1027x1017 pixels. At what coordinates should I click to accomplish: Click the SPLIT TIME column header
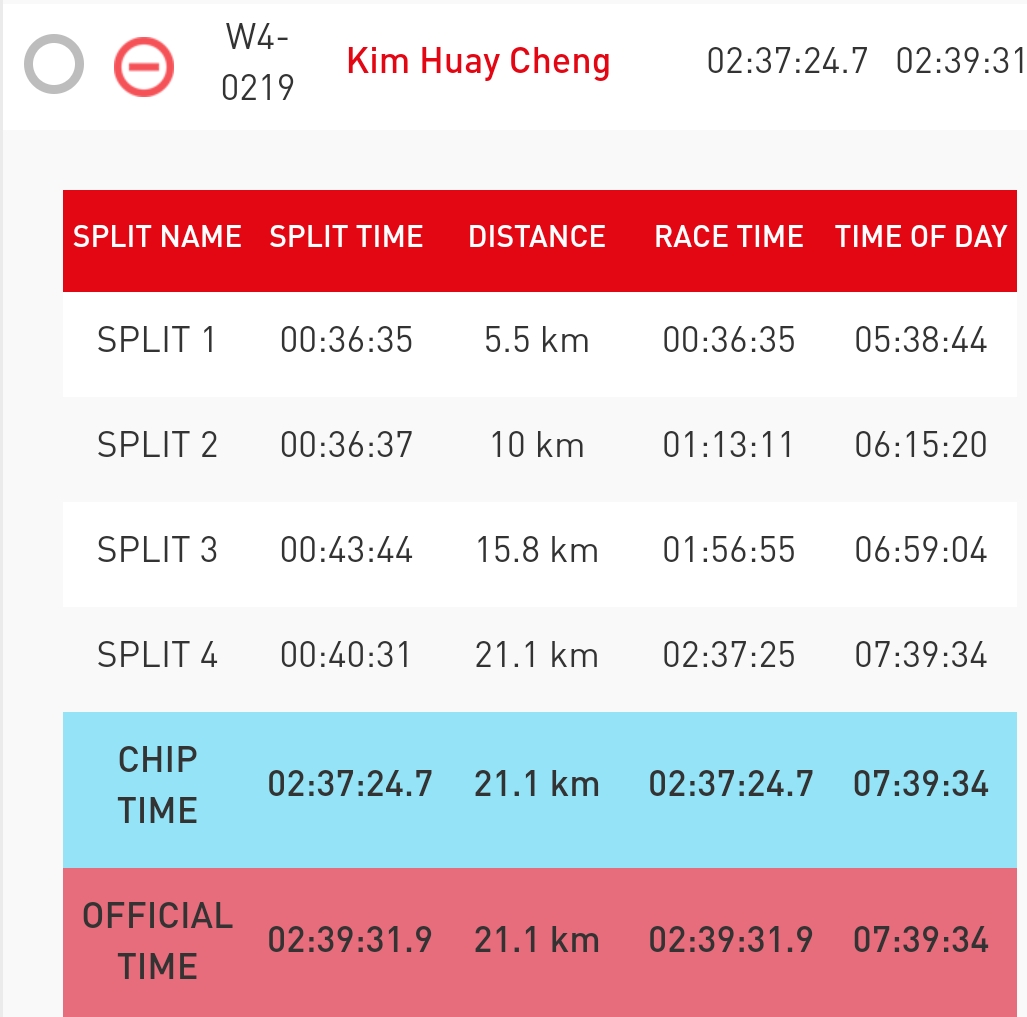pos(346,236)
